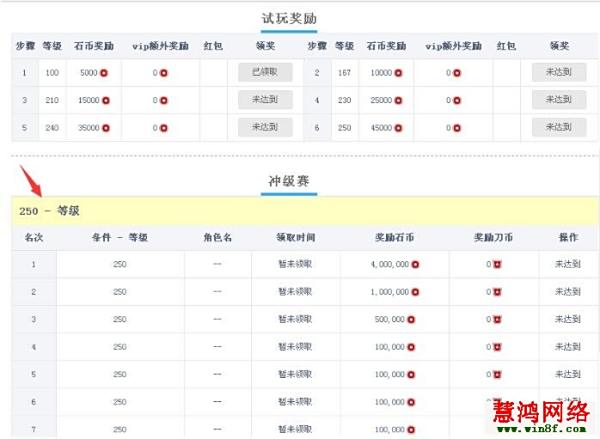Click rank 4 奖励刀币 knife-coin icon

[x=497, y=347]
